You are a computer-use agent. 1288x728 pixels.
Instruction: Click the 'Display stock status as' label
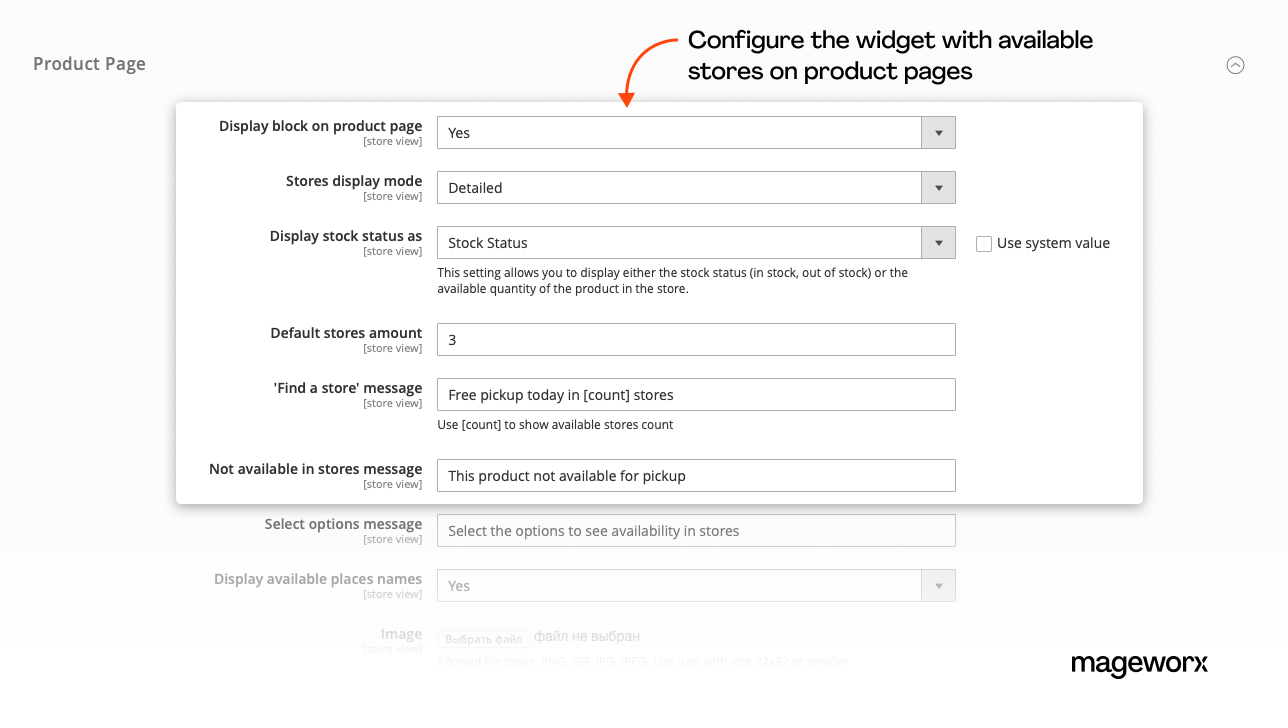[345, 237]
